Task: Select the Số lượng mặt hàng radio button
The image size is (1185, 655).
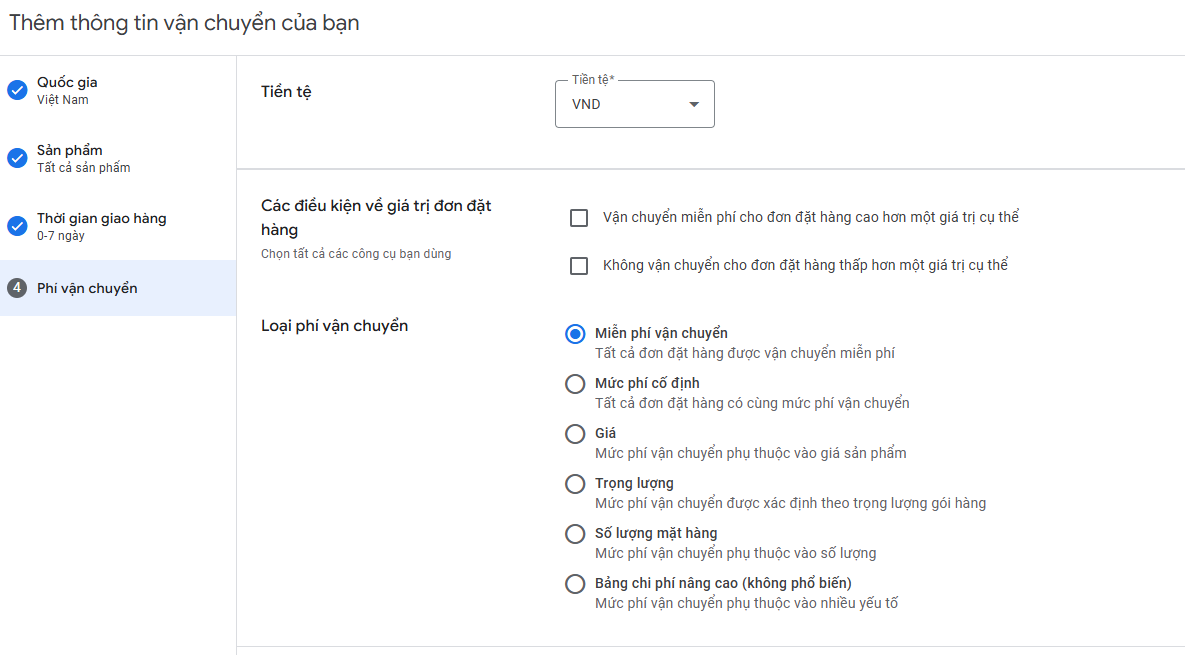Action: pos(575,533)
